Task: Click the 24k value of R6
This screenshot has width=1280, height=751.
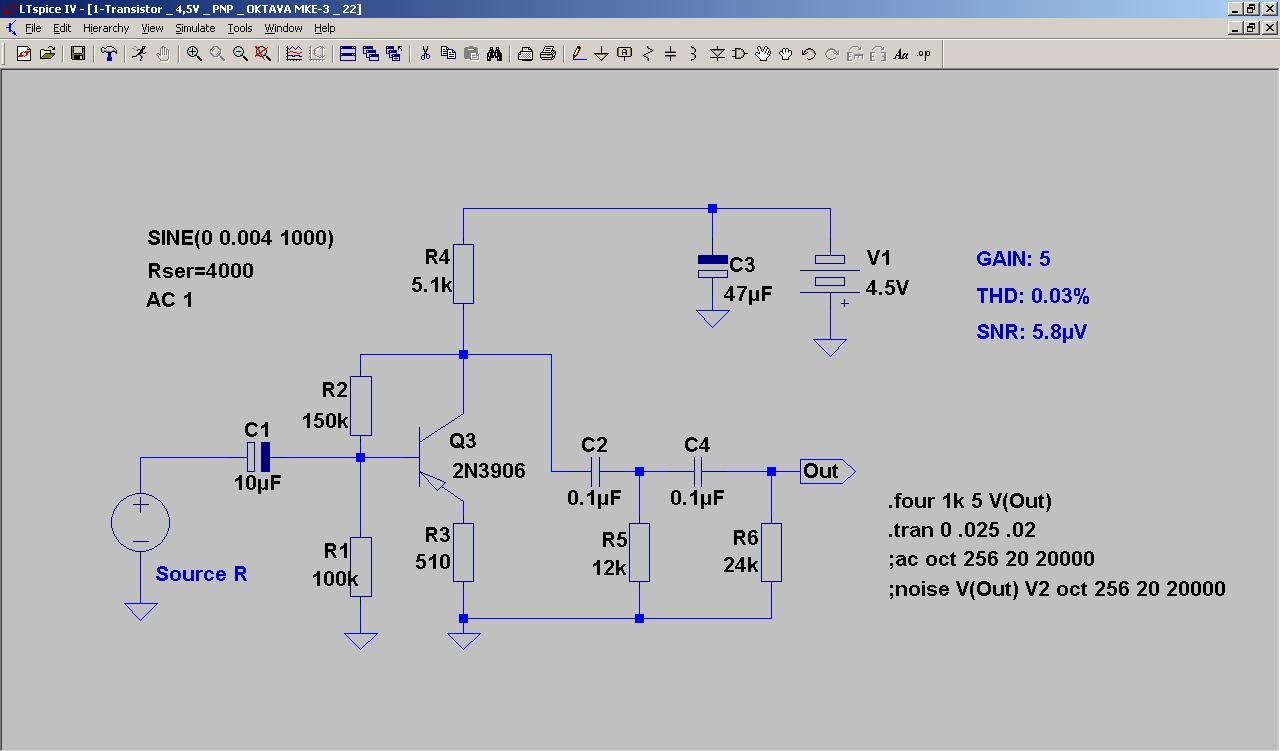Action: coord(741,565)
